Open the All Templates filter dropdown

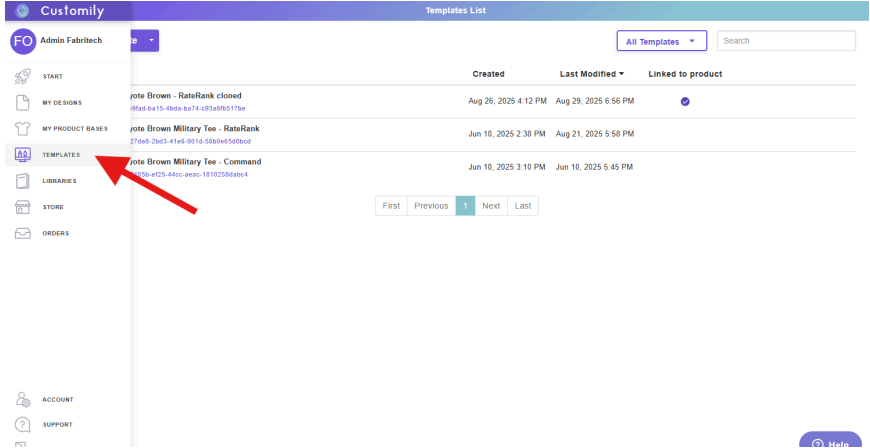[x=662, y=41]
